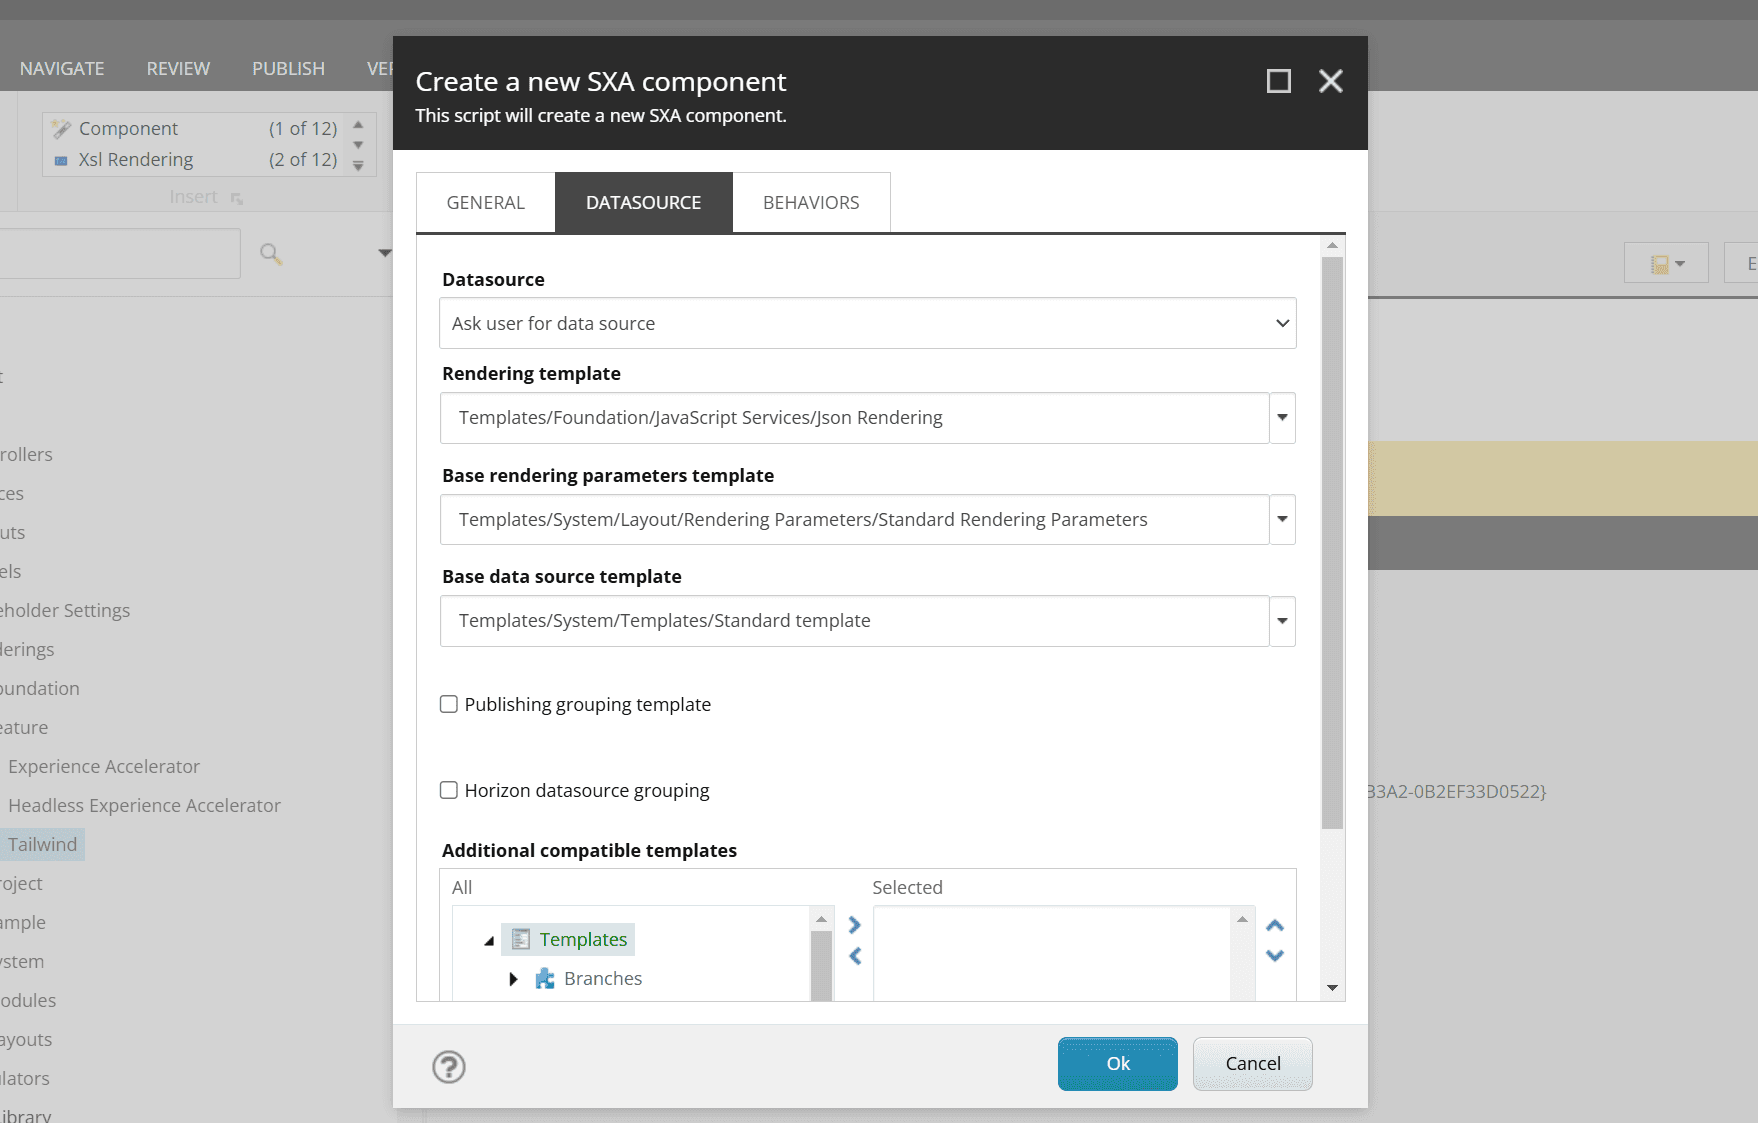1758x1123 pixels.
Task: Click the Branches puzzle icon
Action: coord(545,978)
